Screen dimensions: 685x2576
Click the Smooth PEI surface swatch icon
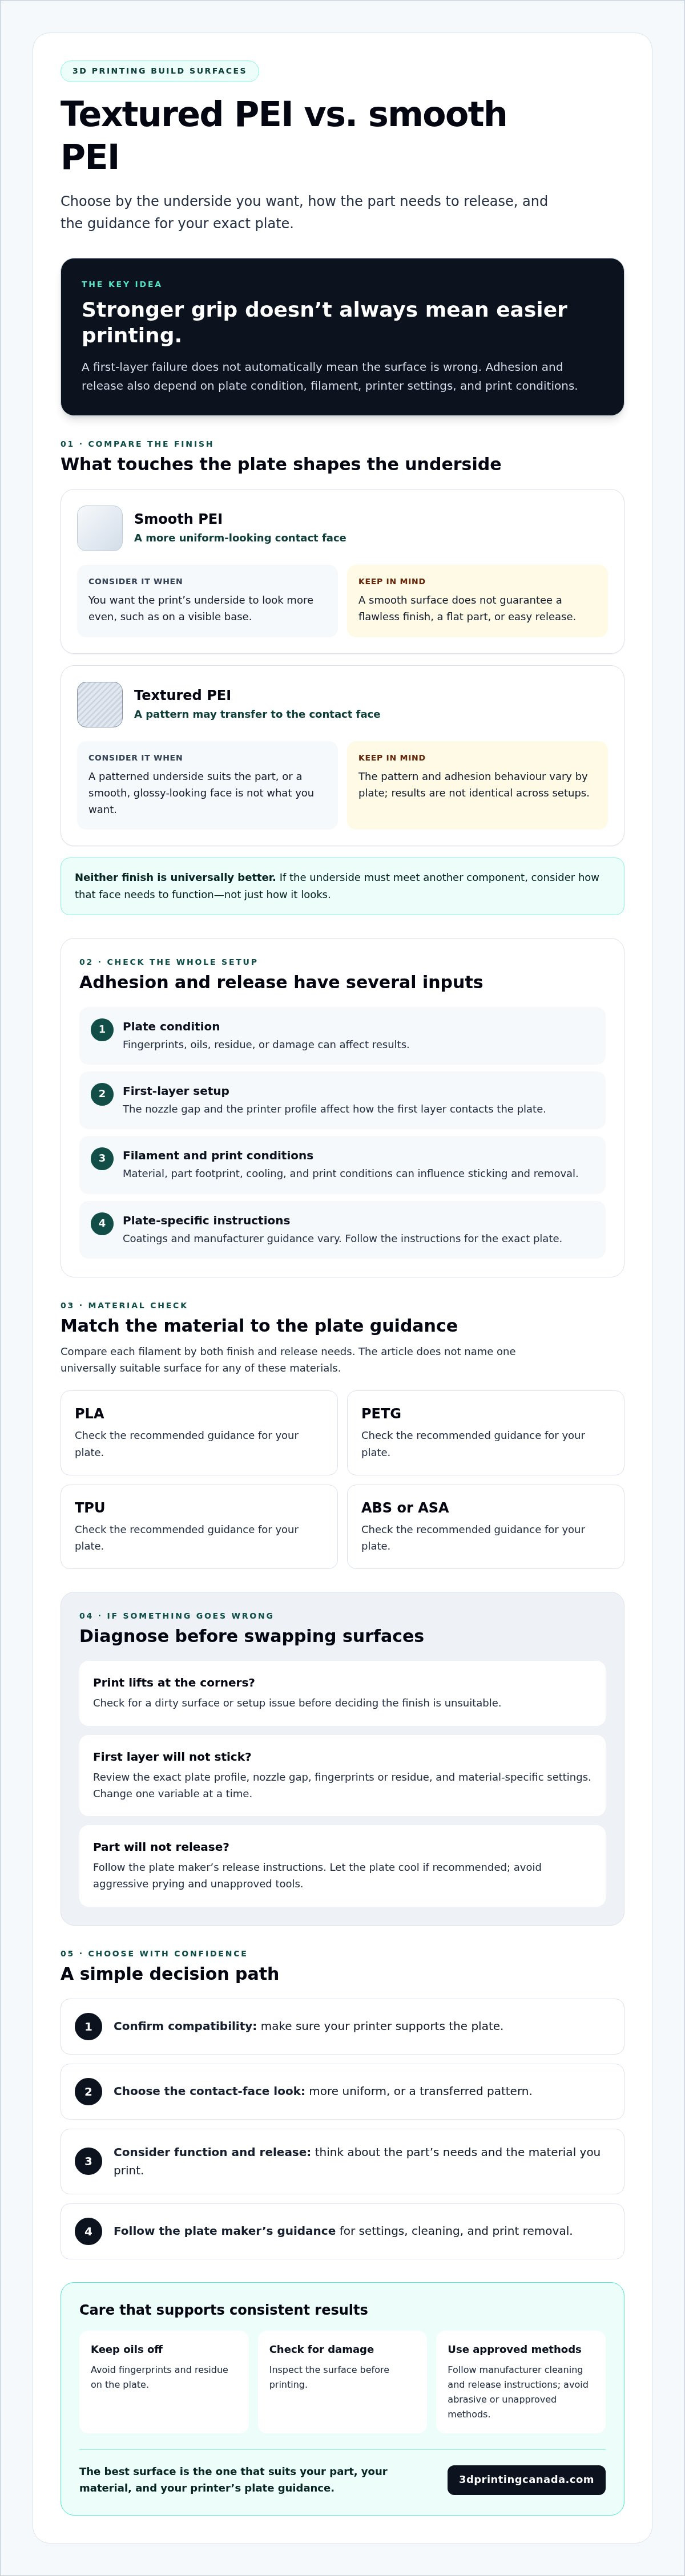pos(100,528)
